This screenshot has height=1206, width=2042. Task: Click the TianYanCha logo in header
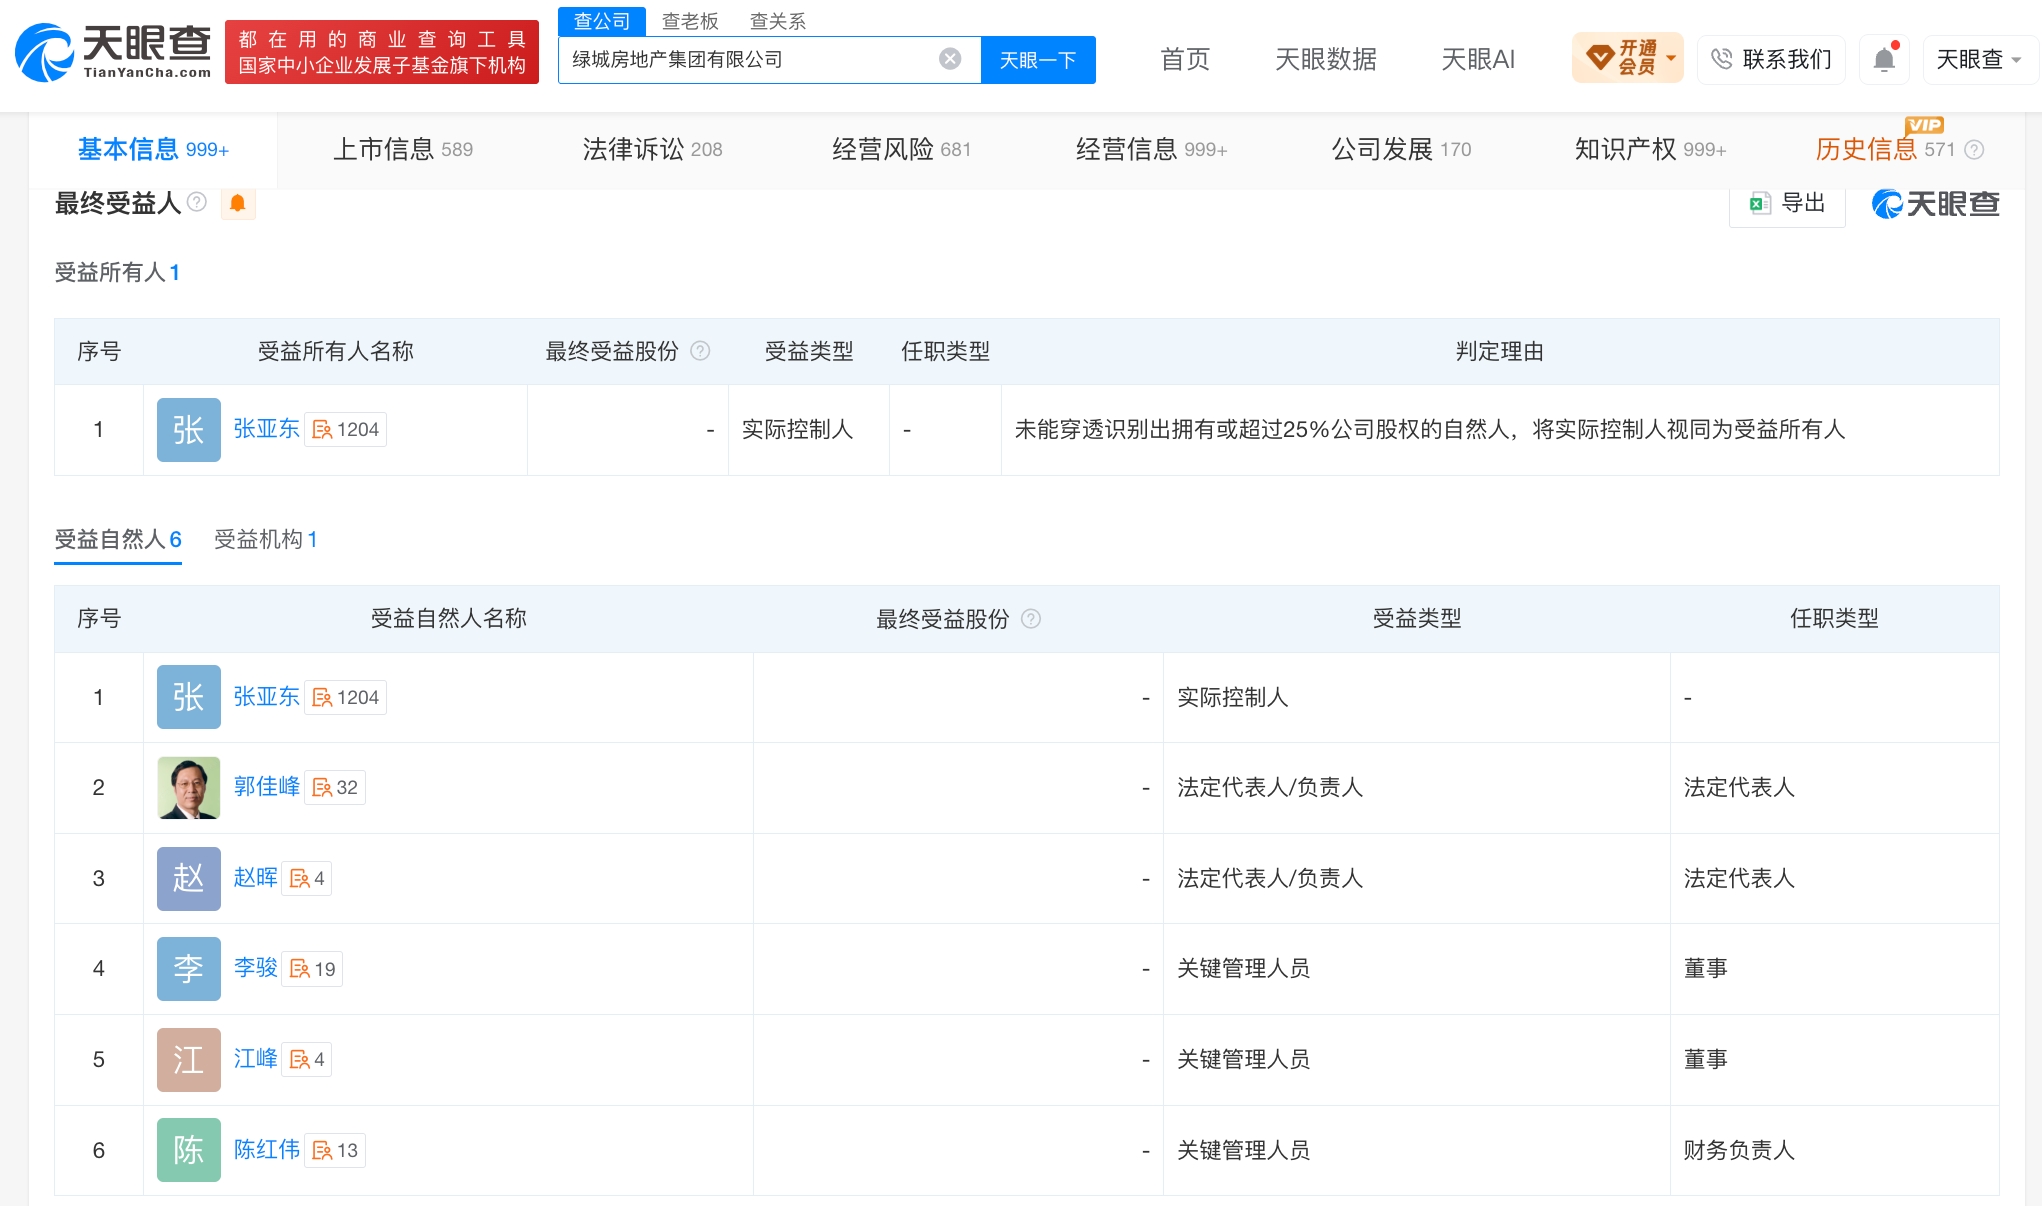(113, 52)
